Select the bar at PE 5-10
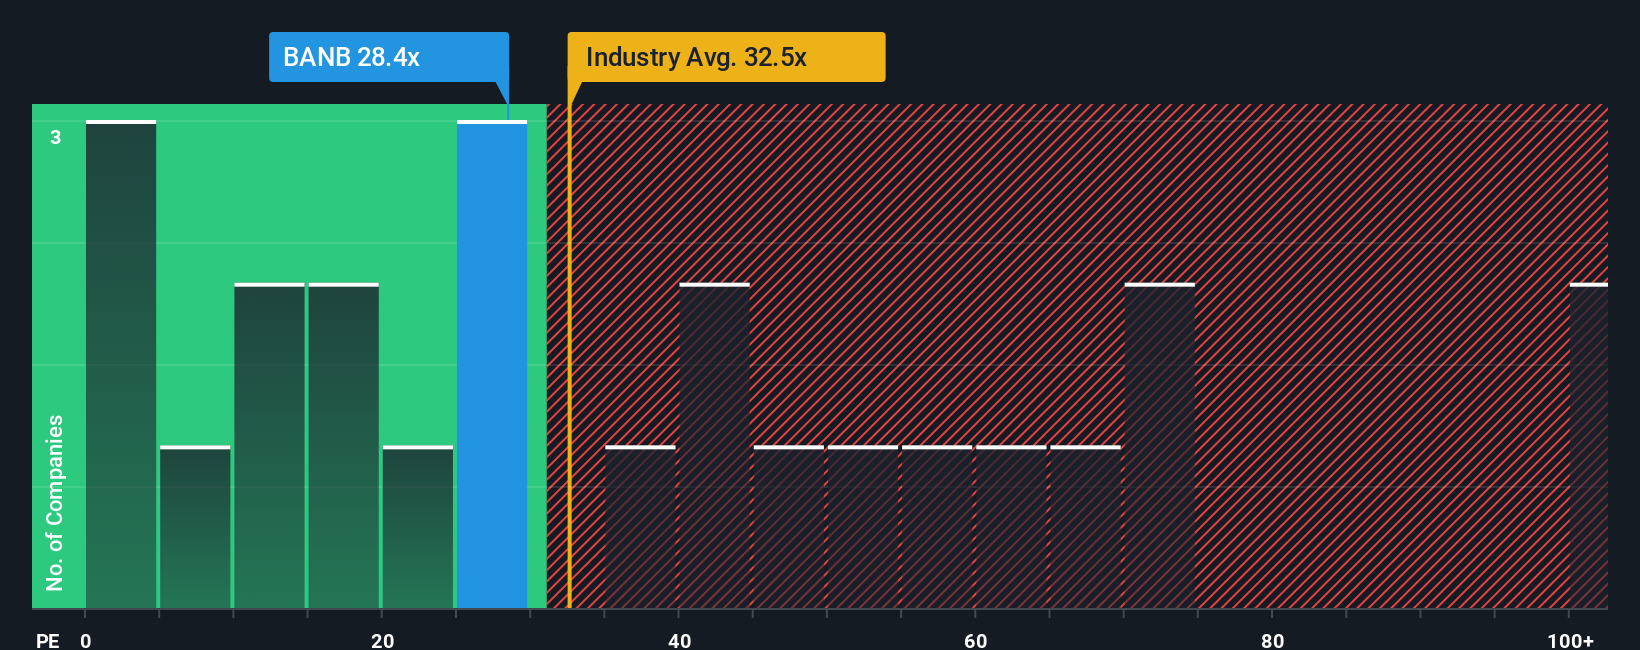Viewport: 1640px width, 650px height. tap(195, 527)
